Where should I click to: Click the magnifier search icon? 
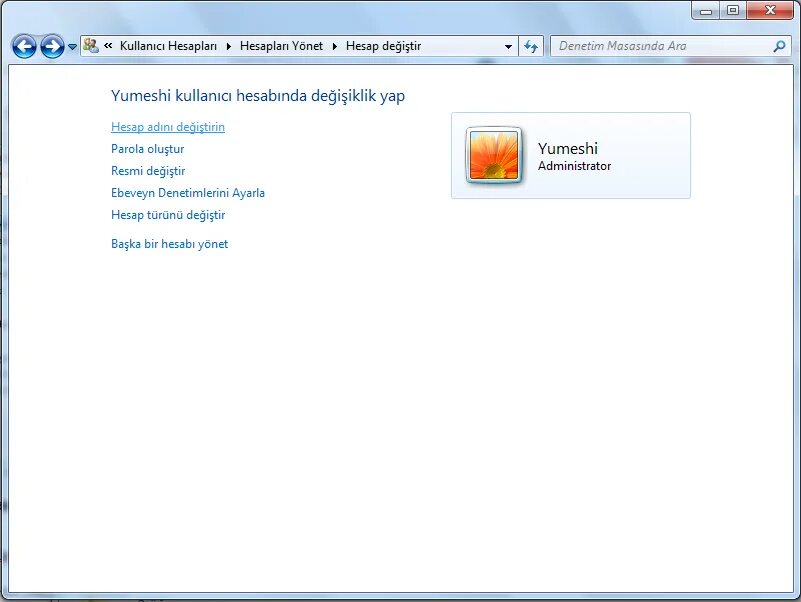(779, 46)
